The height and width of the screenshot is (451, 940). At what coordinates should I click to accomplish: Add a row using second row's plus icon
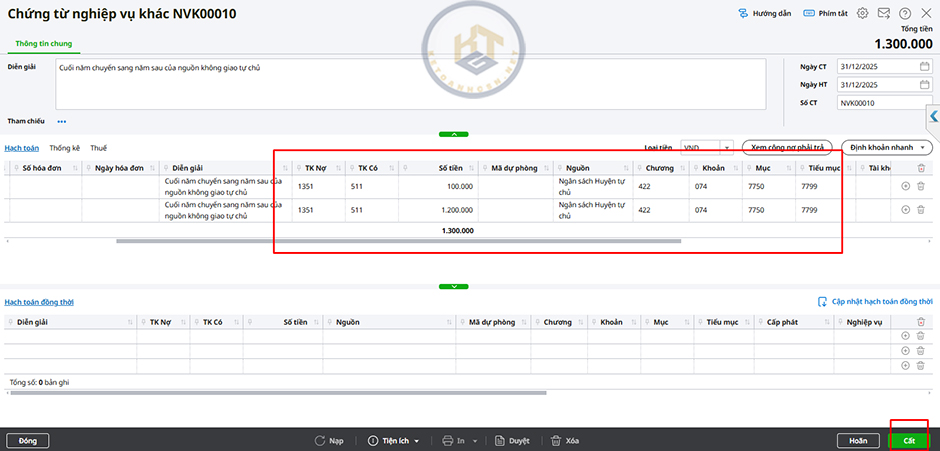[x=906, y=209]
